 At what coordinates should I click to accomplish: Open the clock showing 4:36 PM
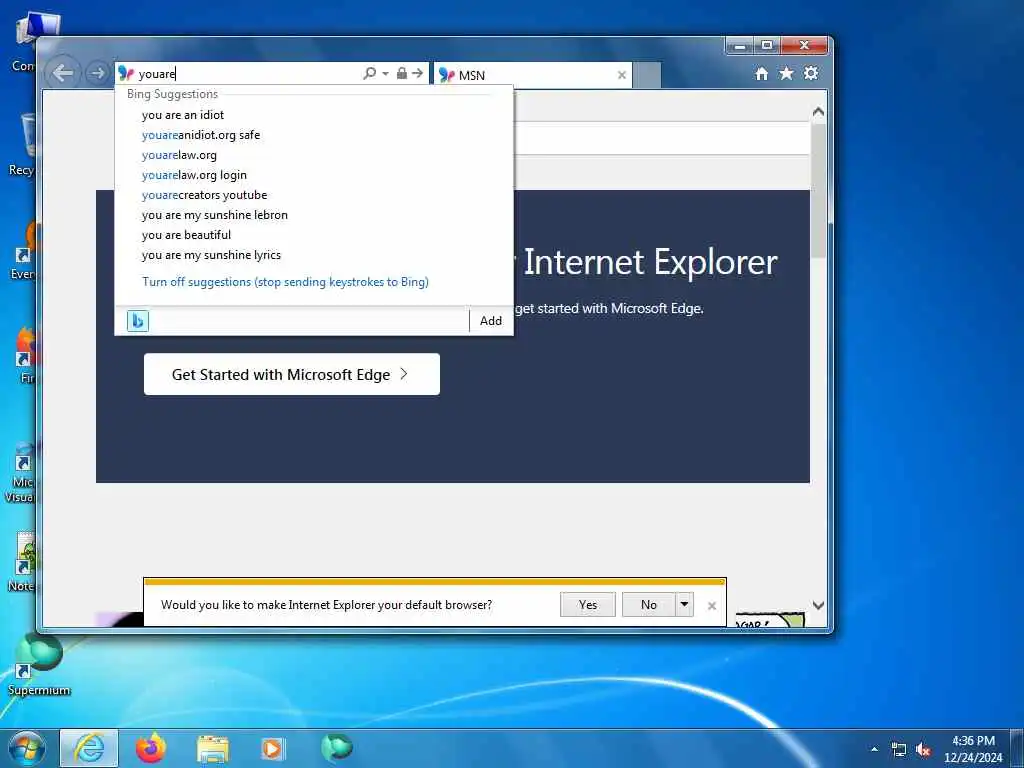click(x=973, y=748)
